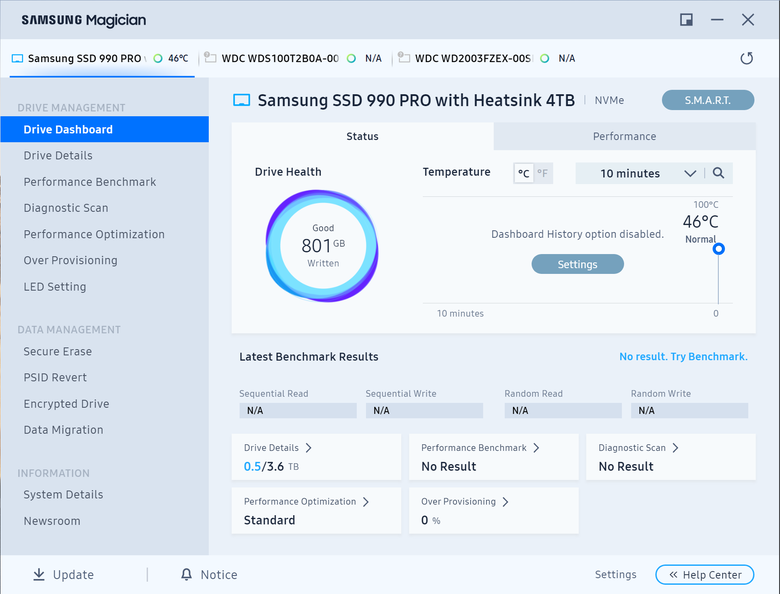Click the Settings button in temperature panel
The width and height of the screenshot is (780, 594).
pos(577,264)
